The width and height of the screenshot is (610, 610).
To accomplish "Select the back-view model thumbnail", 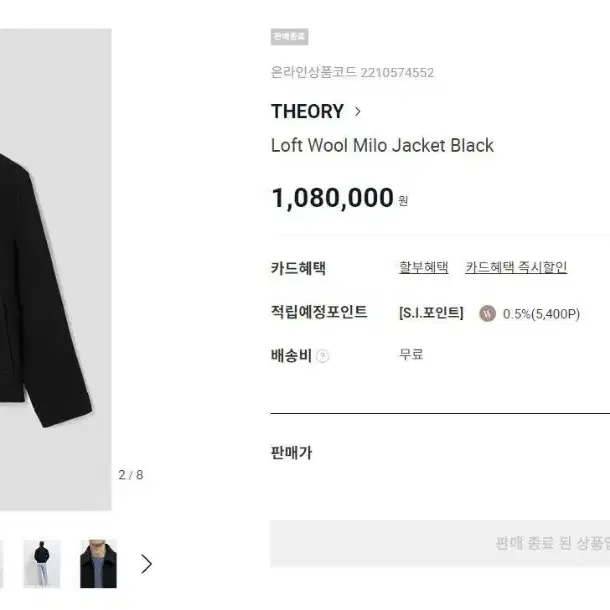I will point(42,564).
